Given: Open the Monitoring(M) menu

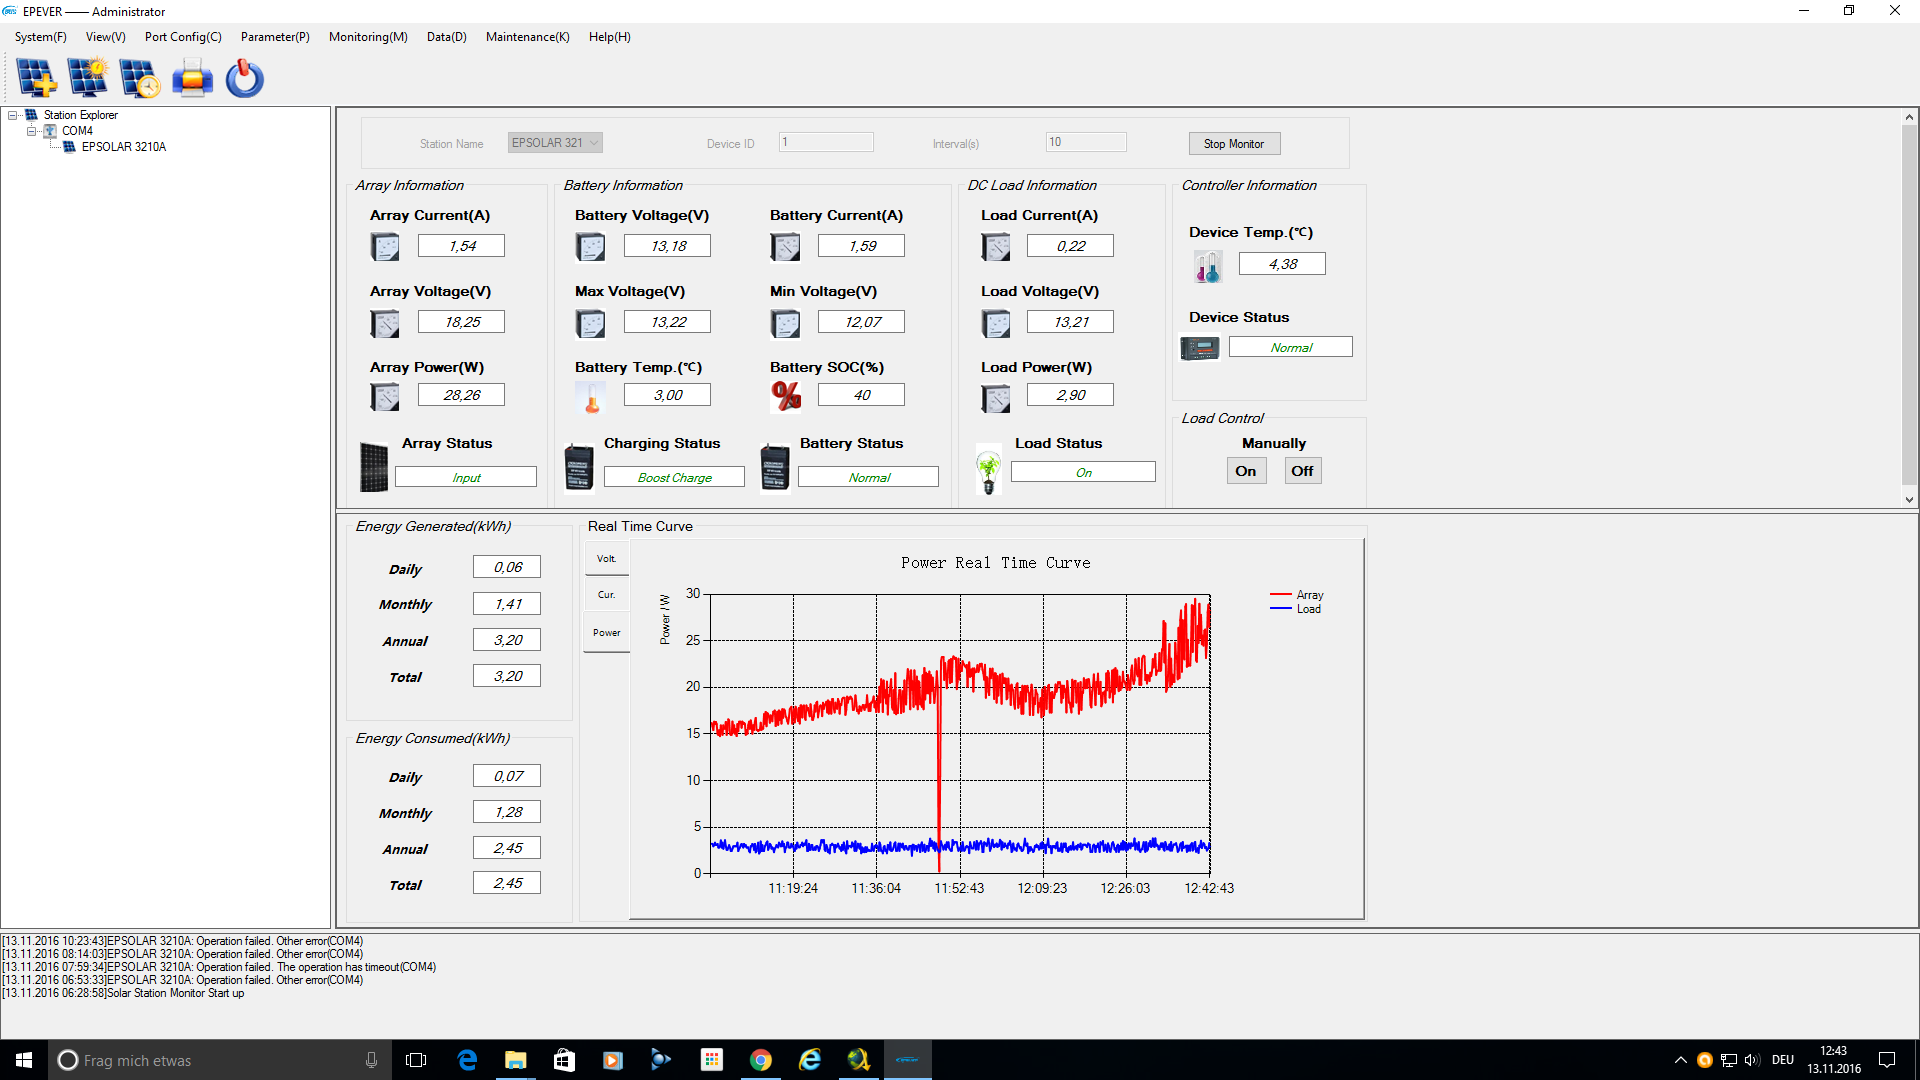Looking at the screenshot, I should coord(368,37).
